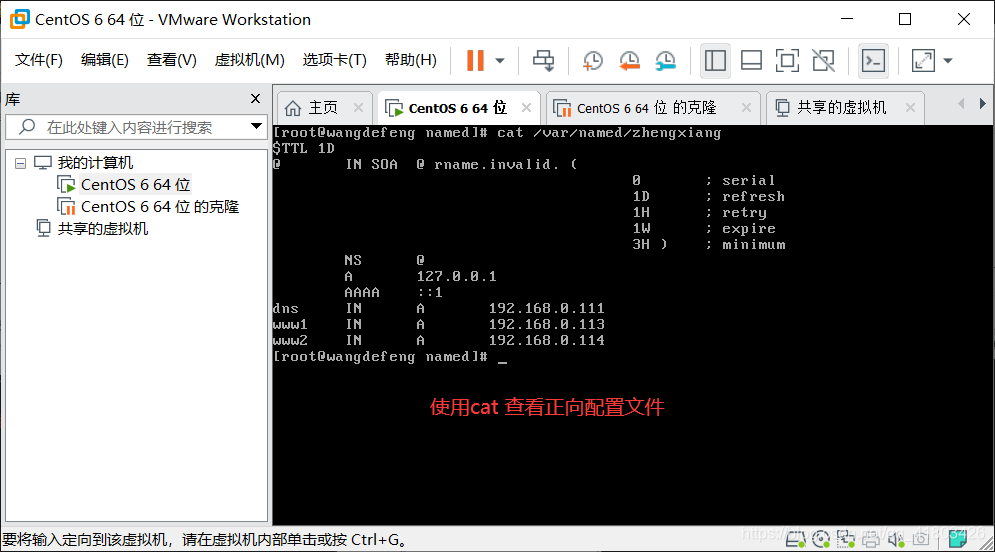This screenshot has height=552, width=995.
Task: Open the snapshot manager
Action: click(x=665, y=60)
